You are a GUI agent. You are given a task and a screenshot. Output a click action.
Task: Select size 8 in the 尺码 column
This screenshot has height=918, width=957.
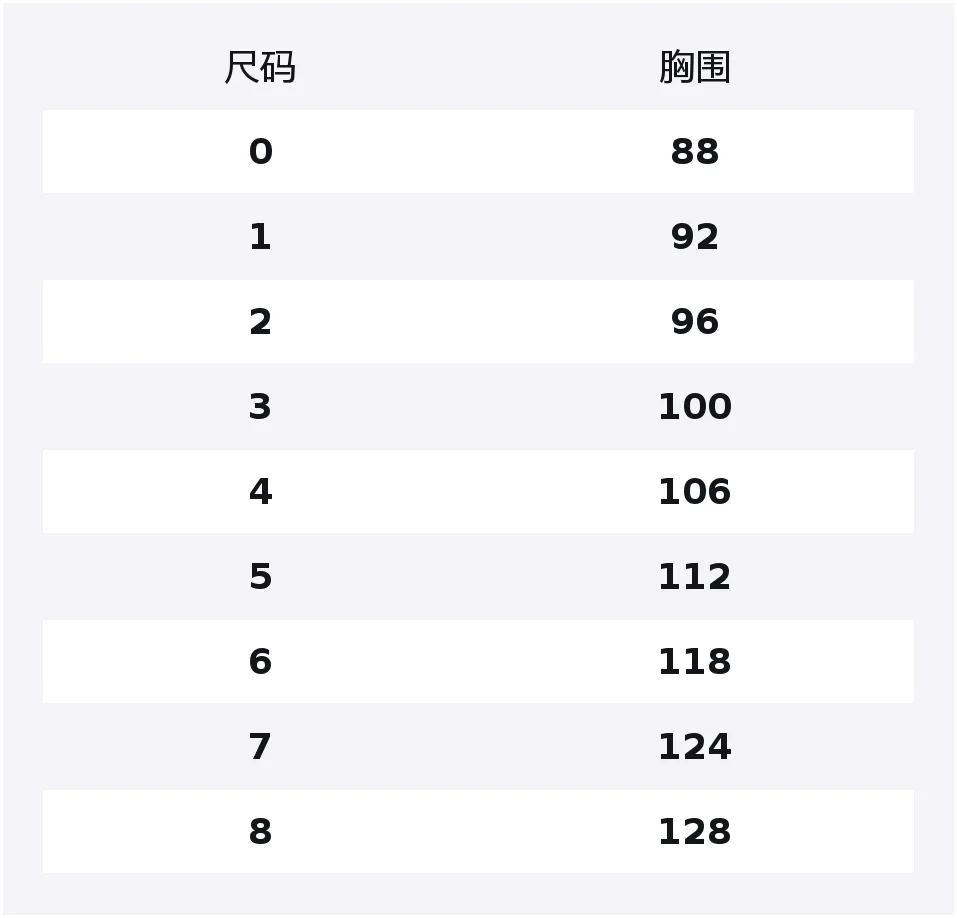[x=260, y=832]
